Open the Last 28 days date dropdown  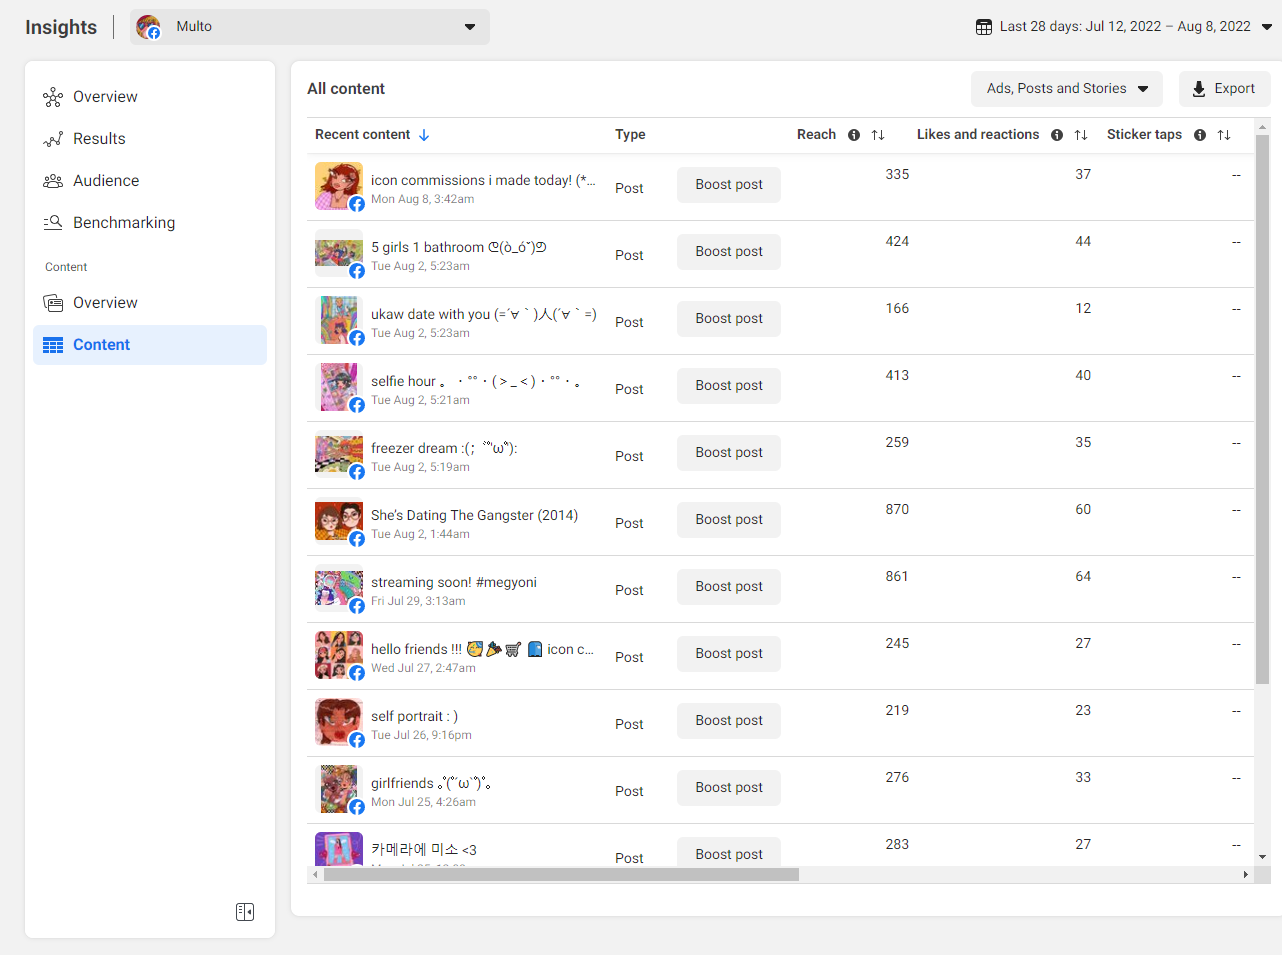click(x=1266, y=27)
